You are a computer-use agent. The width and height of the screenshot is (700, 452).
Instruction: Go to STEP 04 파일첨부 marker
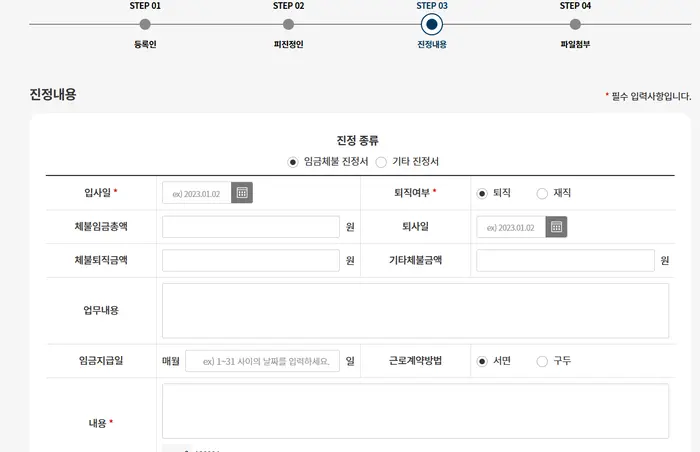(x=575, y=25)
